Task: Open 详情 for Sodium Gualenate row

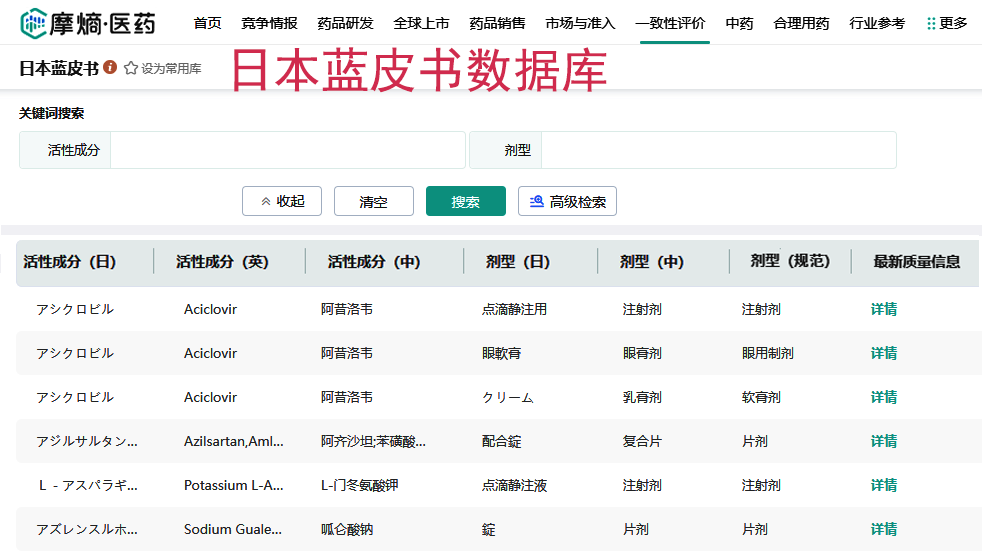Action: (x=883, y=529)
